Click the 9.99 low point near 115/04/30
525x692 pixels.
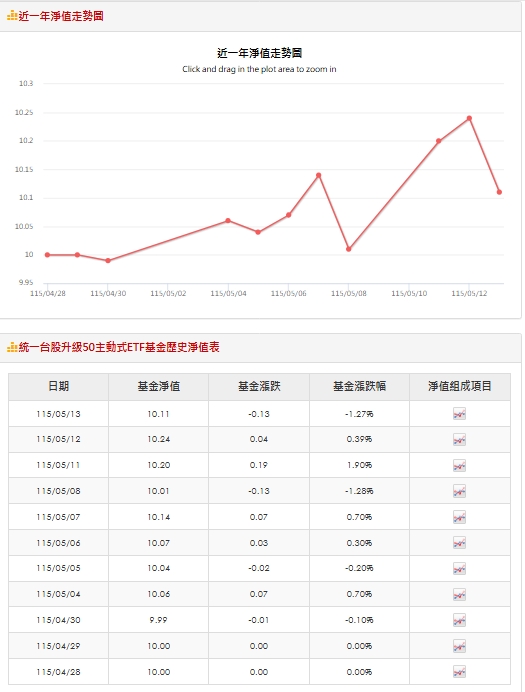coord(108,261)
